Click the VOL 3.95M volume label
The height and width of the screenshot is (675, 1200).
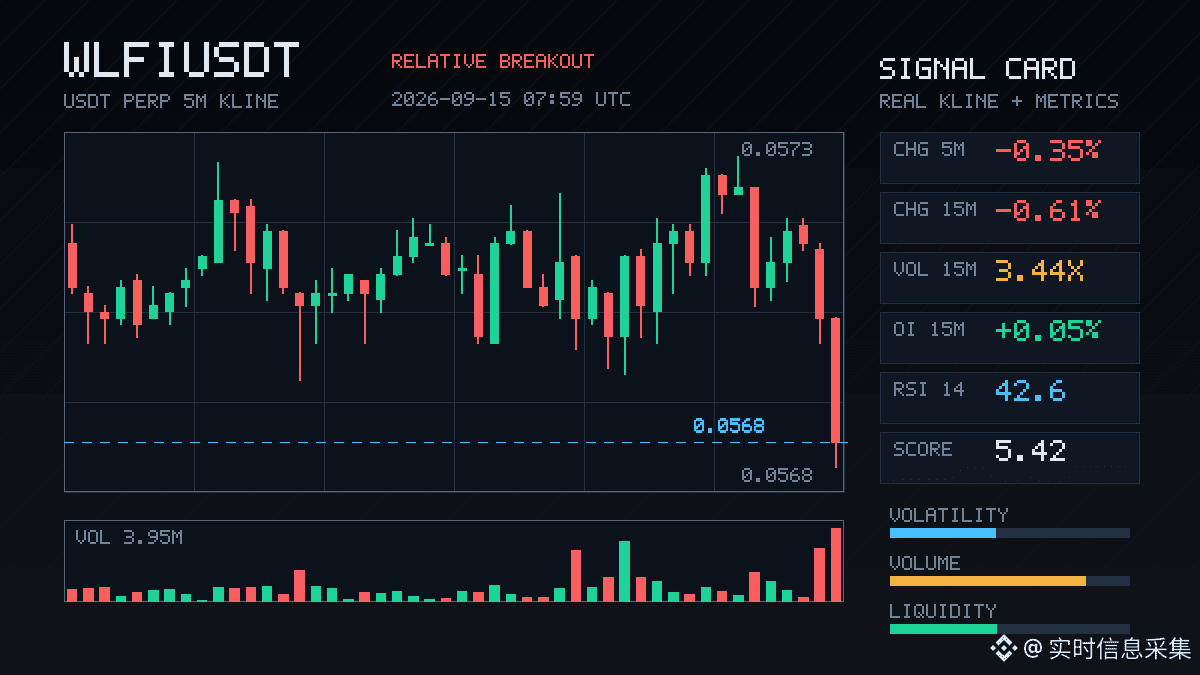129,538
